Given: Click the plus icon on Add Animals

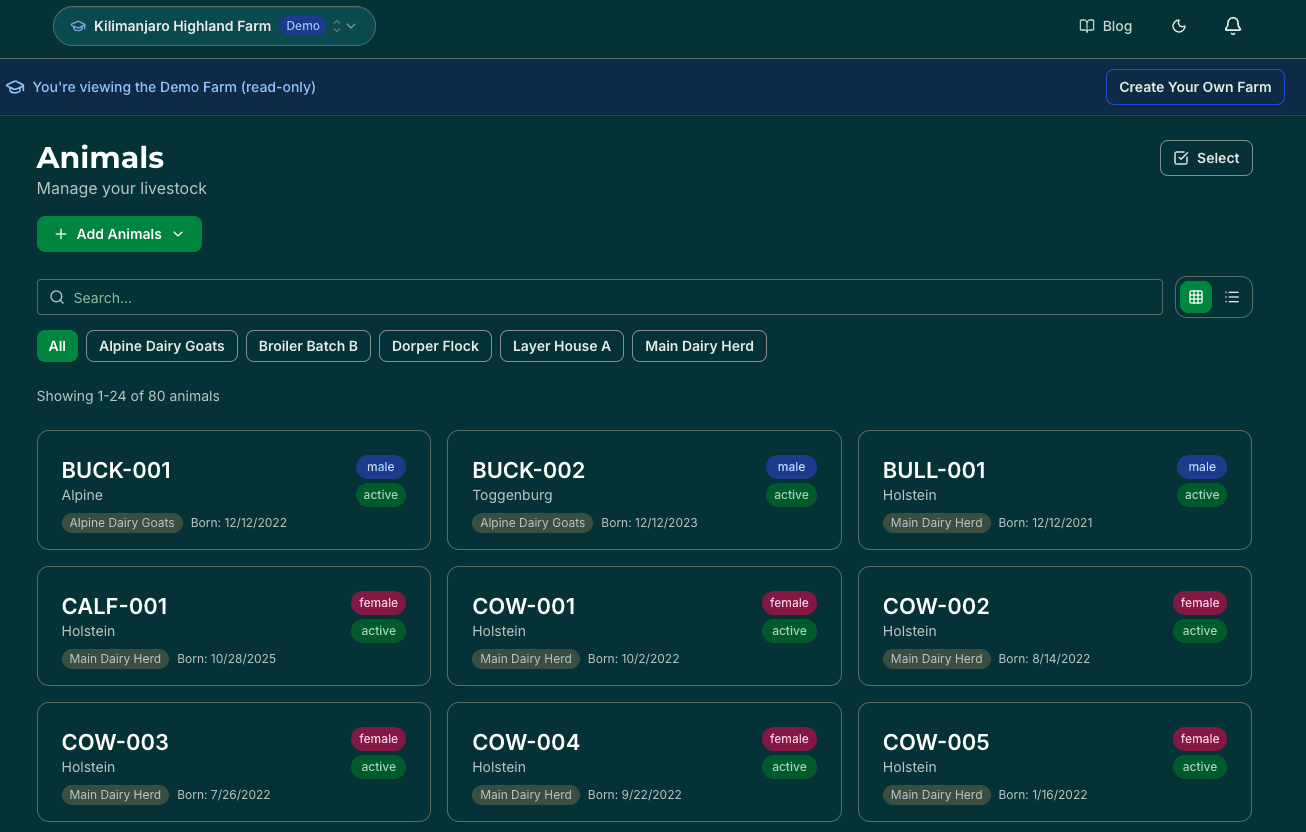Looking at the screenshot, I should (x=61, y=234).
